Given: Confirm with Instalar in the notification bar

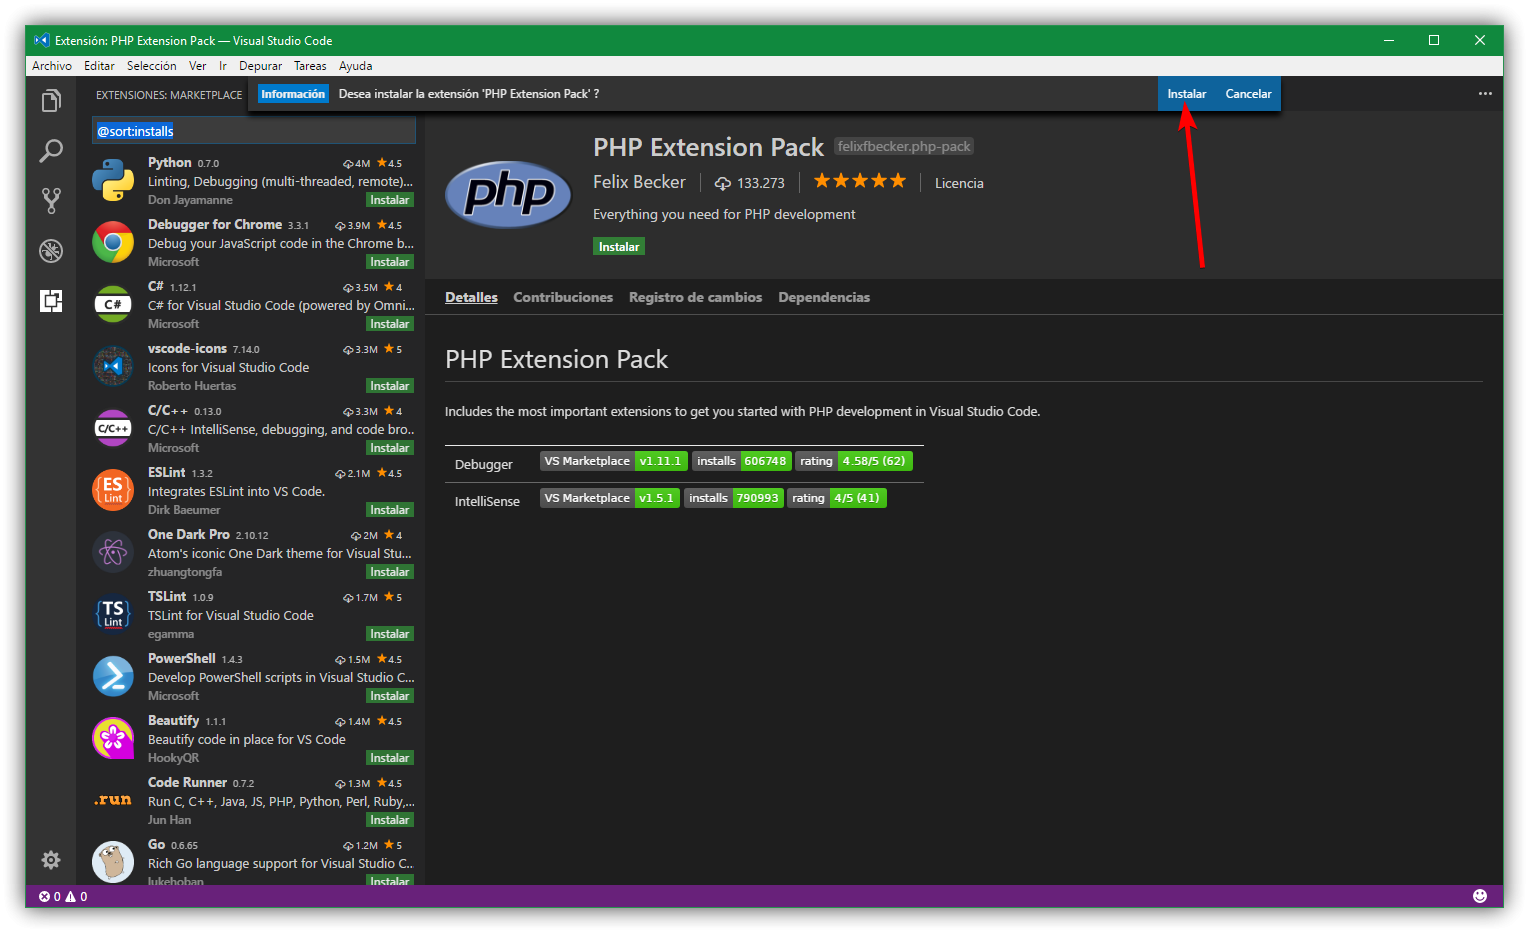Looking at the screenshot, I should tap(1187, 94).
